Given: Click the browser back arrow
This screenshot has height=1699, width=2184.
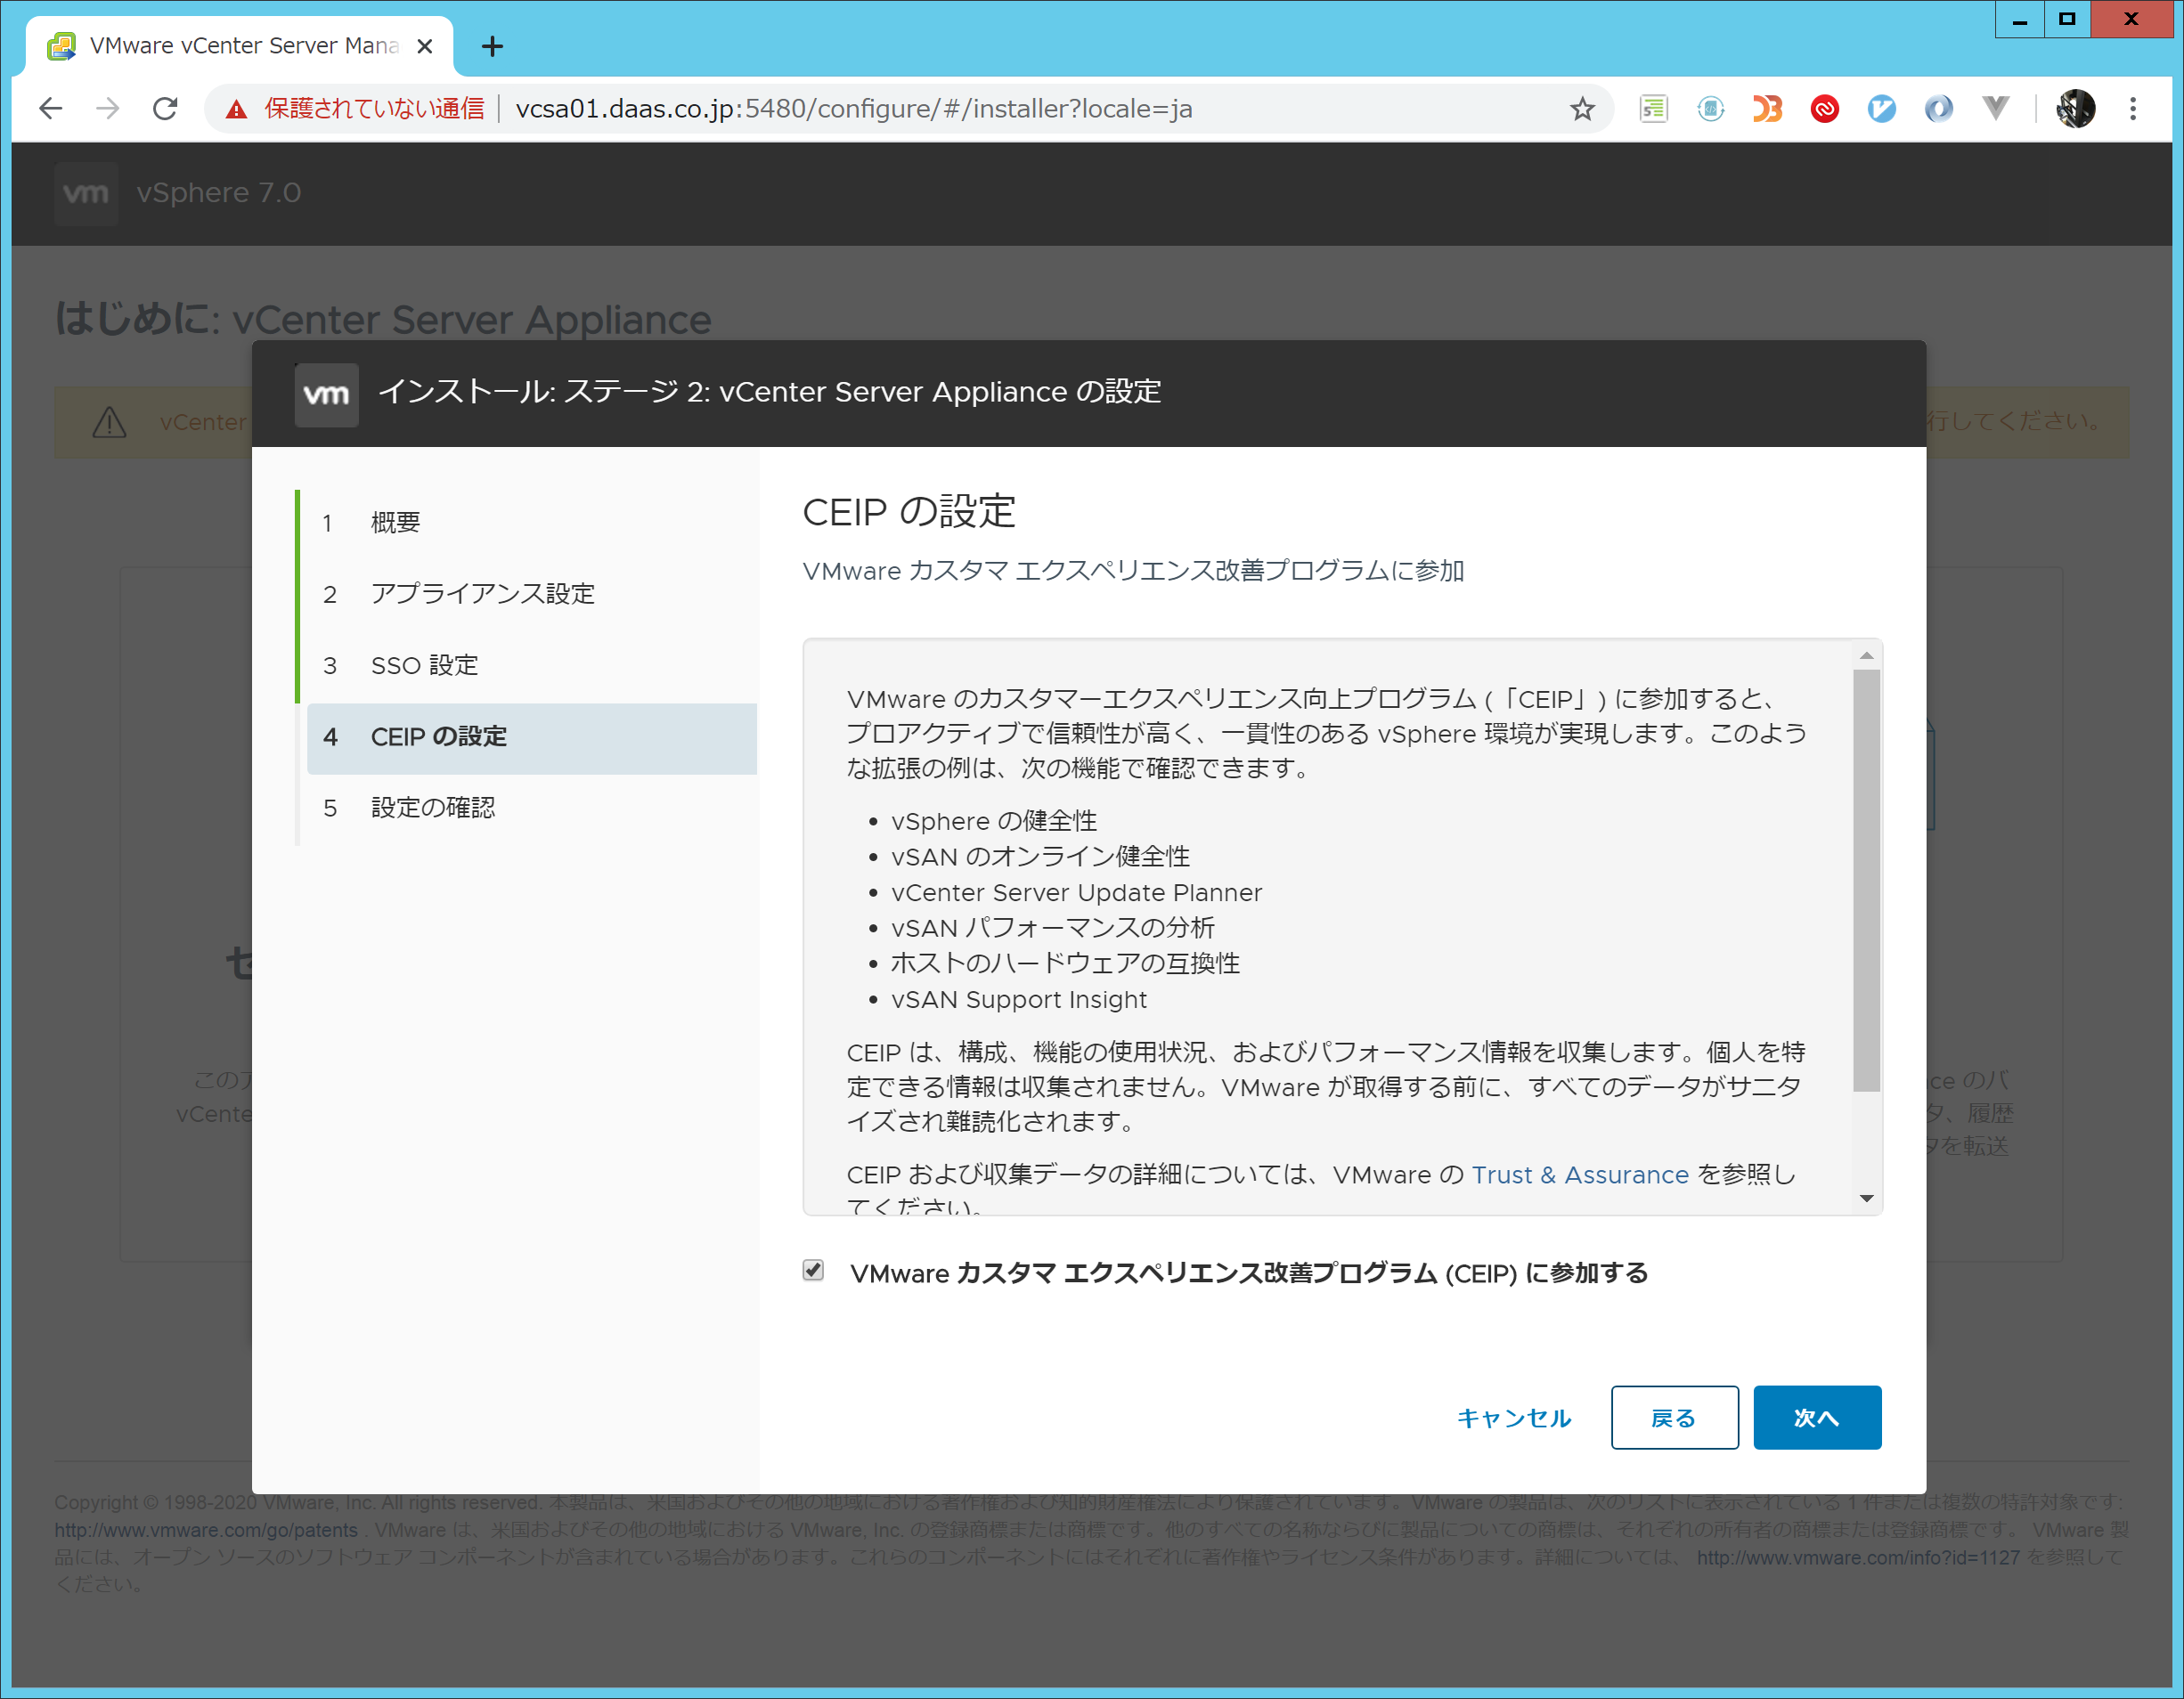Looking at the screenshot, I should pos(50,108).
